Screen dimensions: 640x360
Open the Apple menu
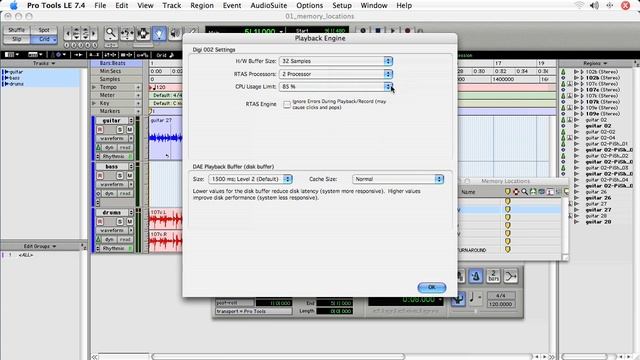click(13, 5)
